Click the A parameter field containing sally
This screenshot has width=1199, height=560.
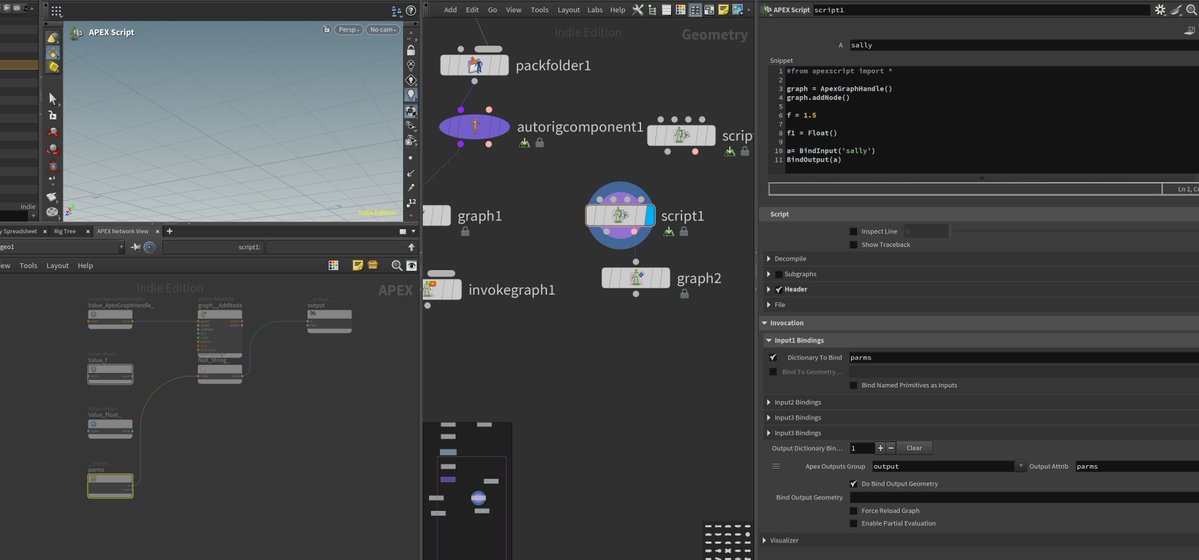click(1022, 45)
